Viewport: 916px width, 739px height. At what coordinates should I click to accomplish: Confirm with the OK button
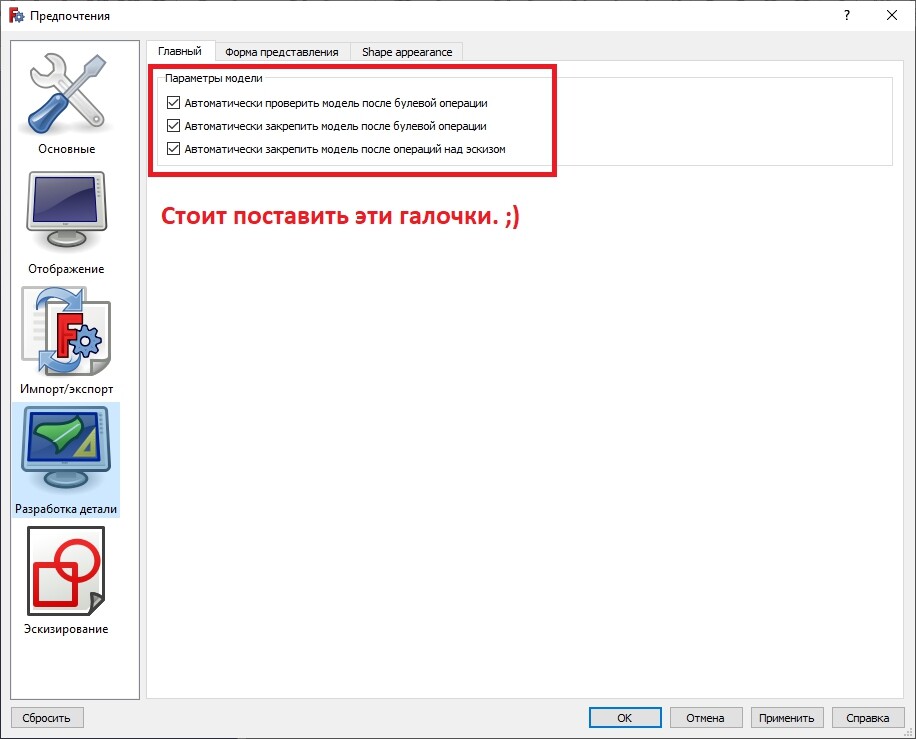tap(624, 718)
